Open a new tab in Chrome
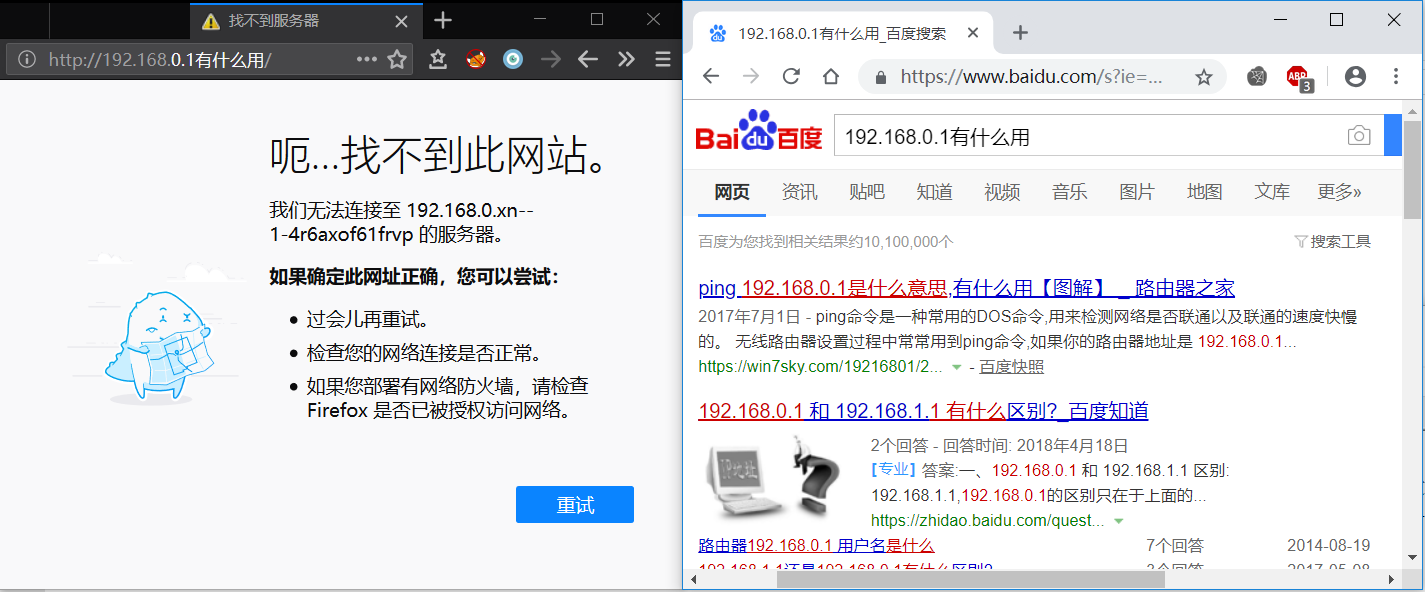 coord(1020,33)
